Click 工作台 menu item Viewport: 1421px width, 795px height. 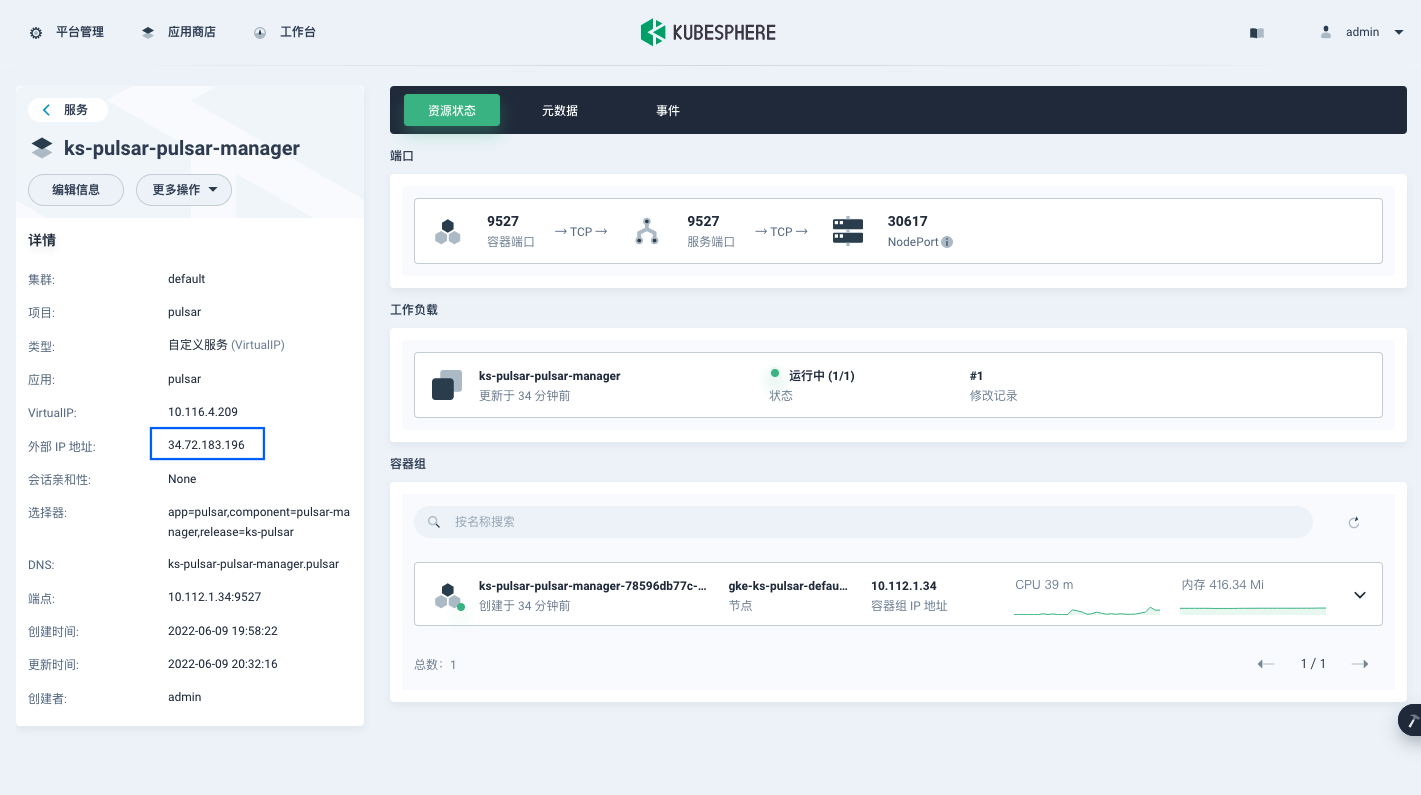point(298,32)
